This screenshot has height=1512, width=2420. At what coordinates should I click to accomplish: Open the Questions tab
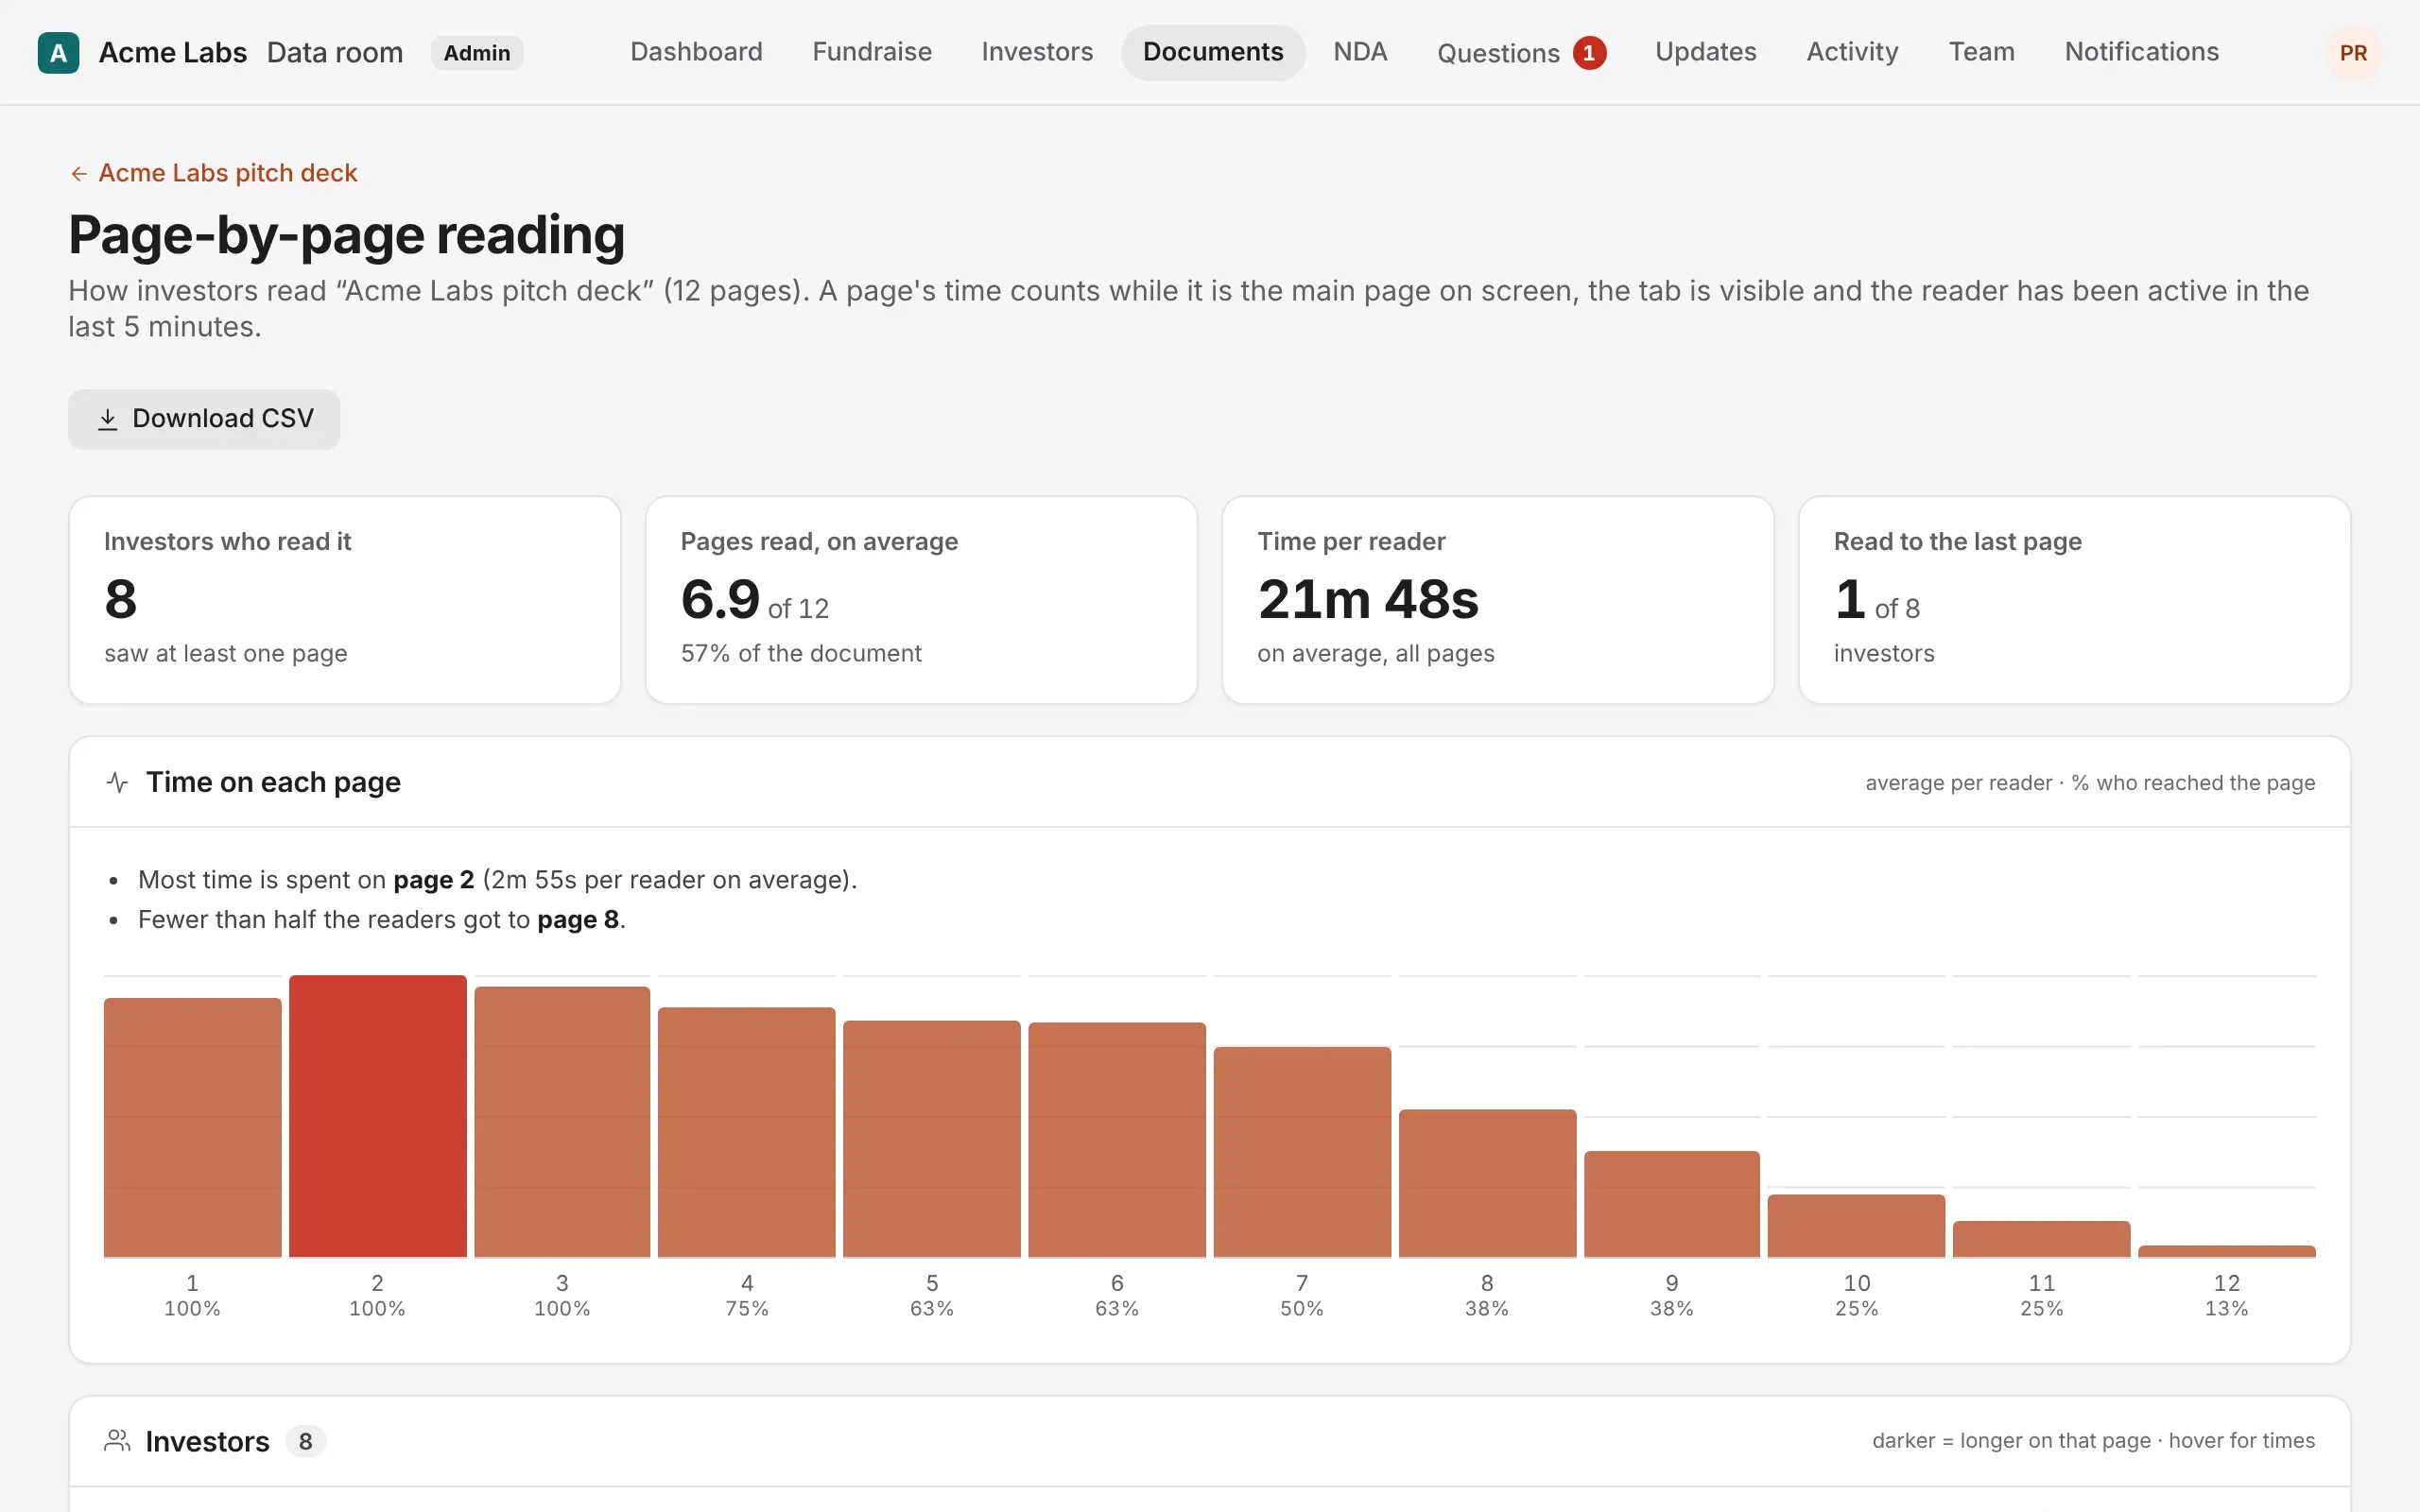pos(1521,53)
